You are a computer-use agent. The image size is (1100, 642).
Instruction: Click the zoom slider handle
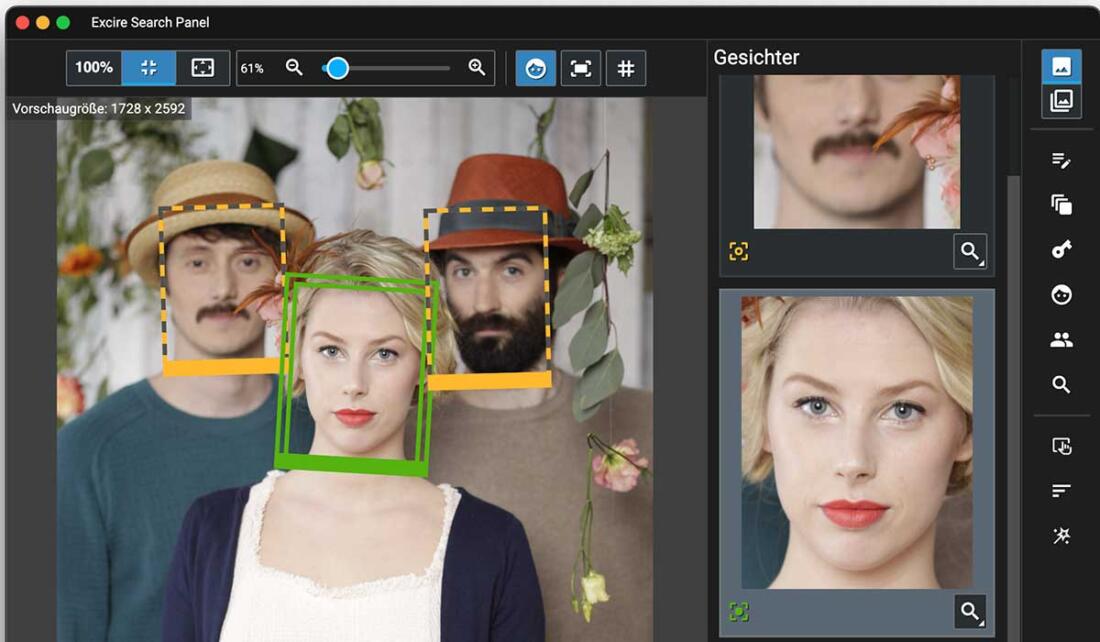[338, 68]
